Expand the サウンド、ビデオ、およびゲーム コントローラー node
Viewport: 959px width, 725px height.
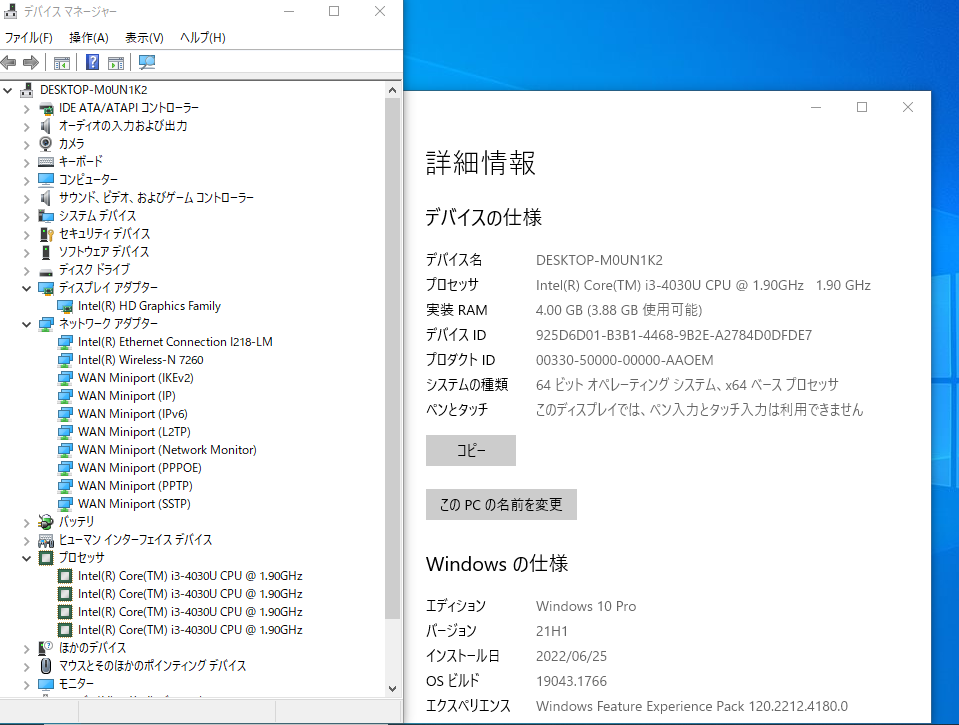(26, 199)
